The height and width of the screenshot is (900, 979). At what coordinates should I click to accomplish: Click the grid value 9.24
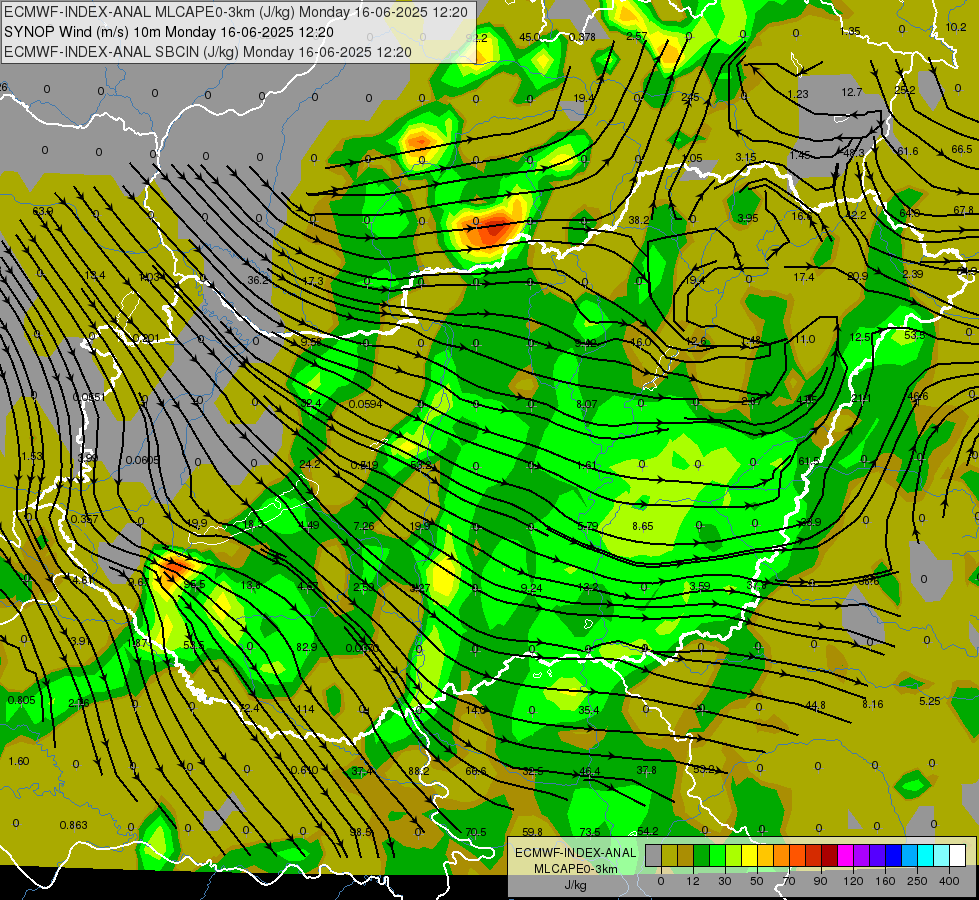(531, 588)
